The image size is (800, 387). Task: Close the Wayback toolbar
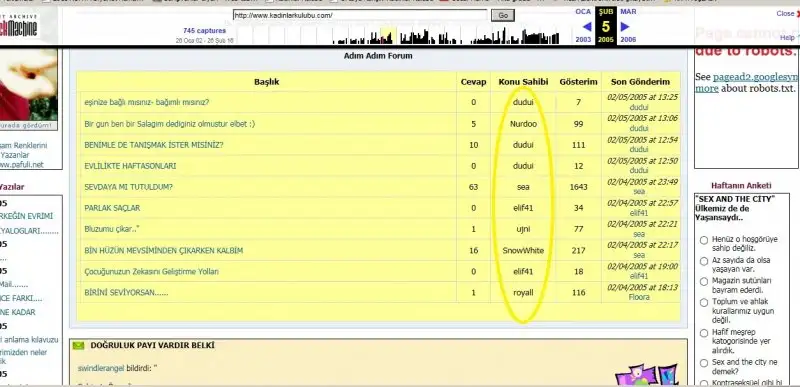point(787,14)
